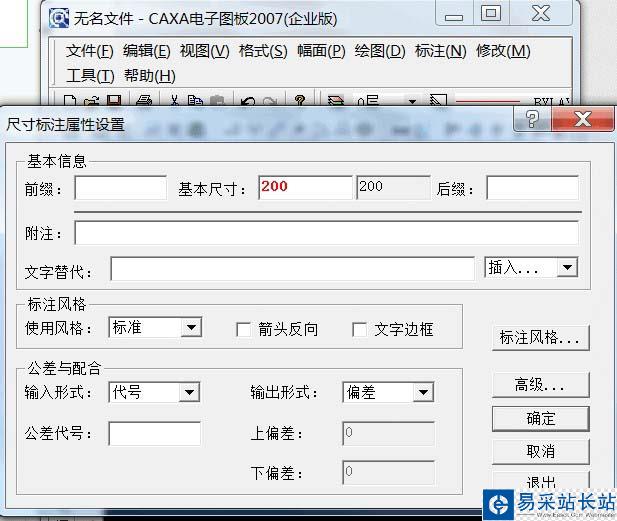Viewport: 617px width, 521px height.
Task: Click the 附注 input field
Action: click(326, 233)
